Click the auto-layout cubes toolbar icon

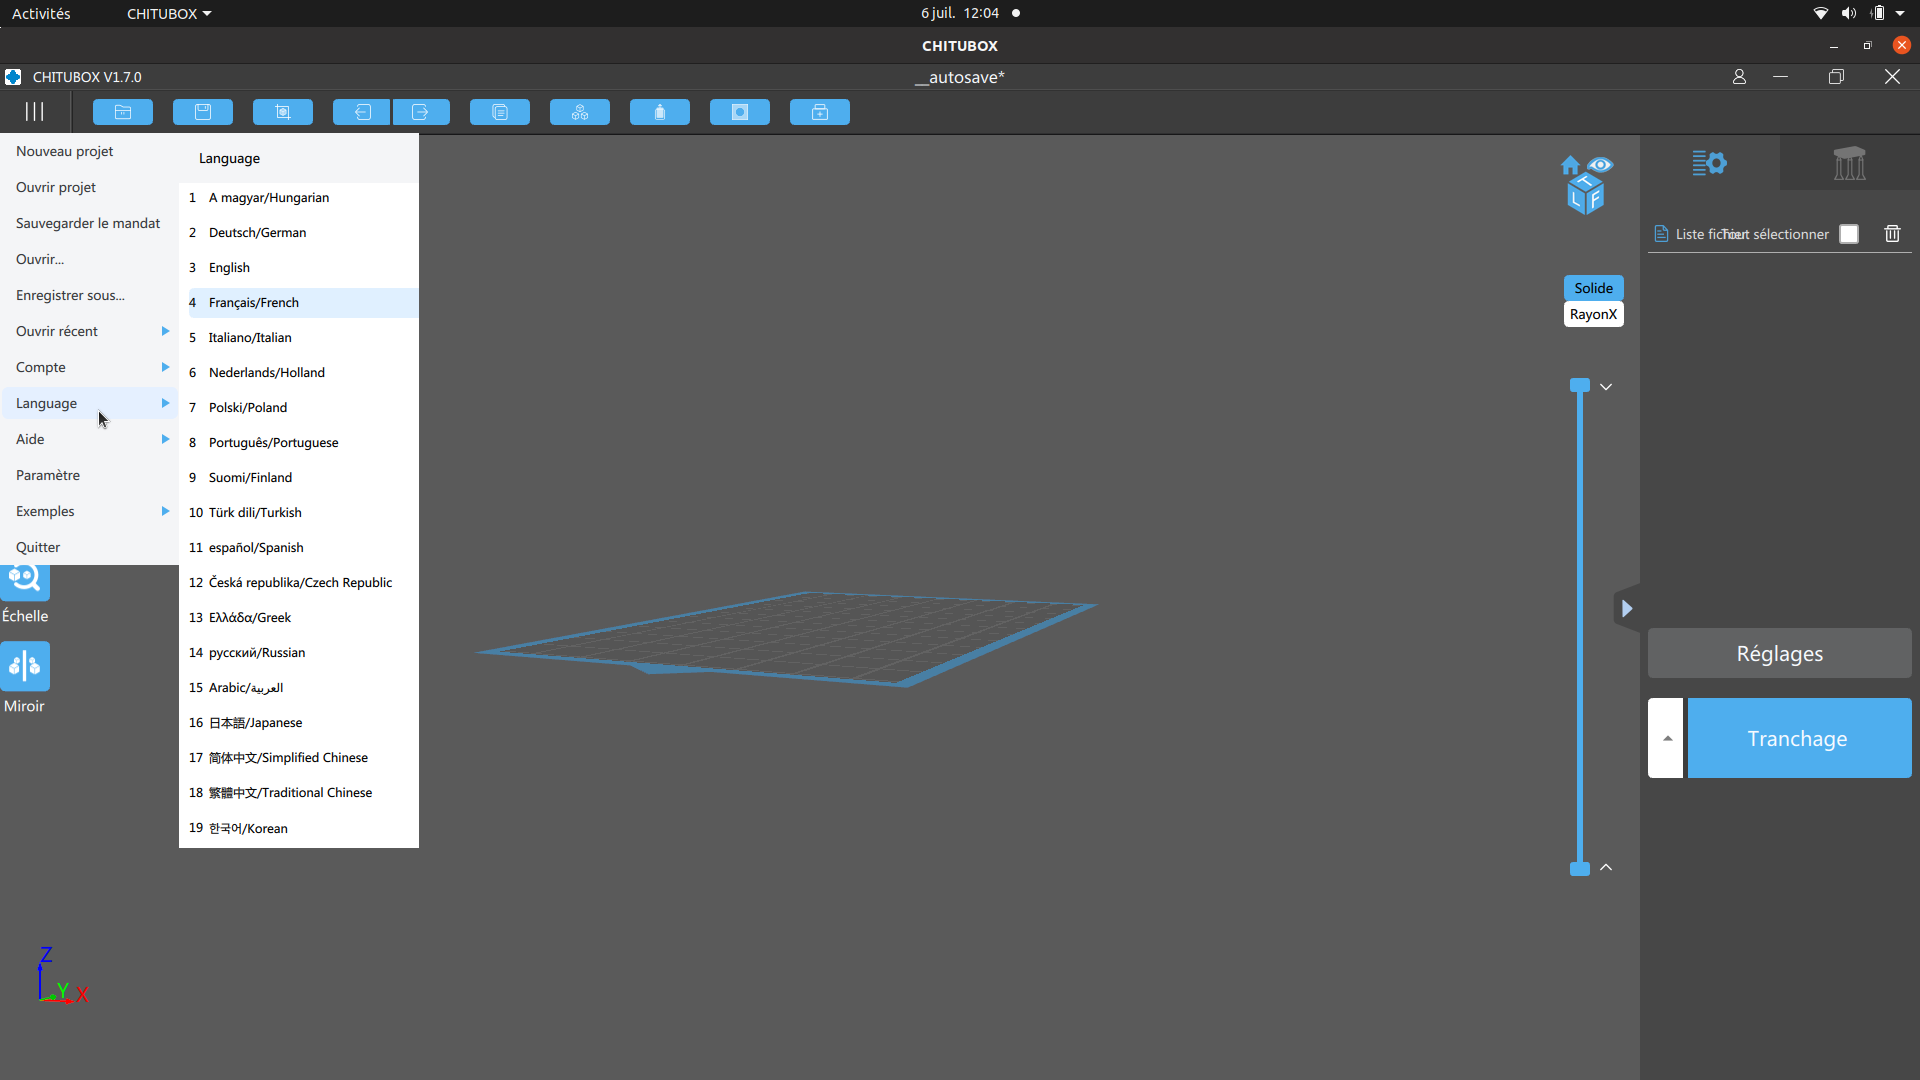pyautogui.click(x=580, y=112)
